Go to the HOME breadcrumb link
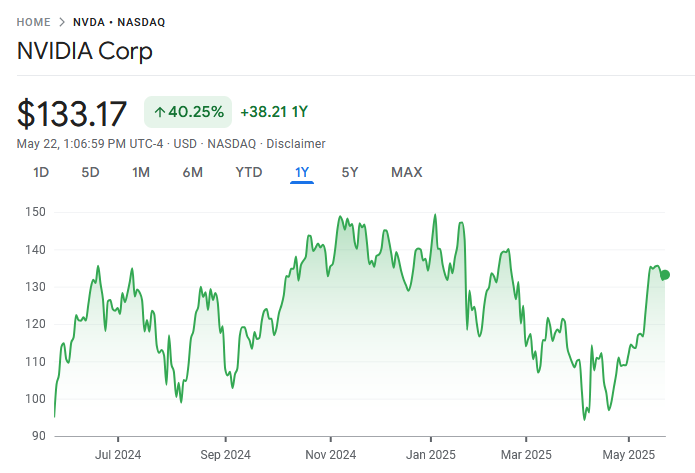695x473 pixels. (33, 22)
